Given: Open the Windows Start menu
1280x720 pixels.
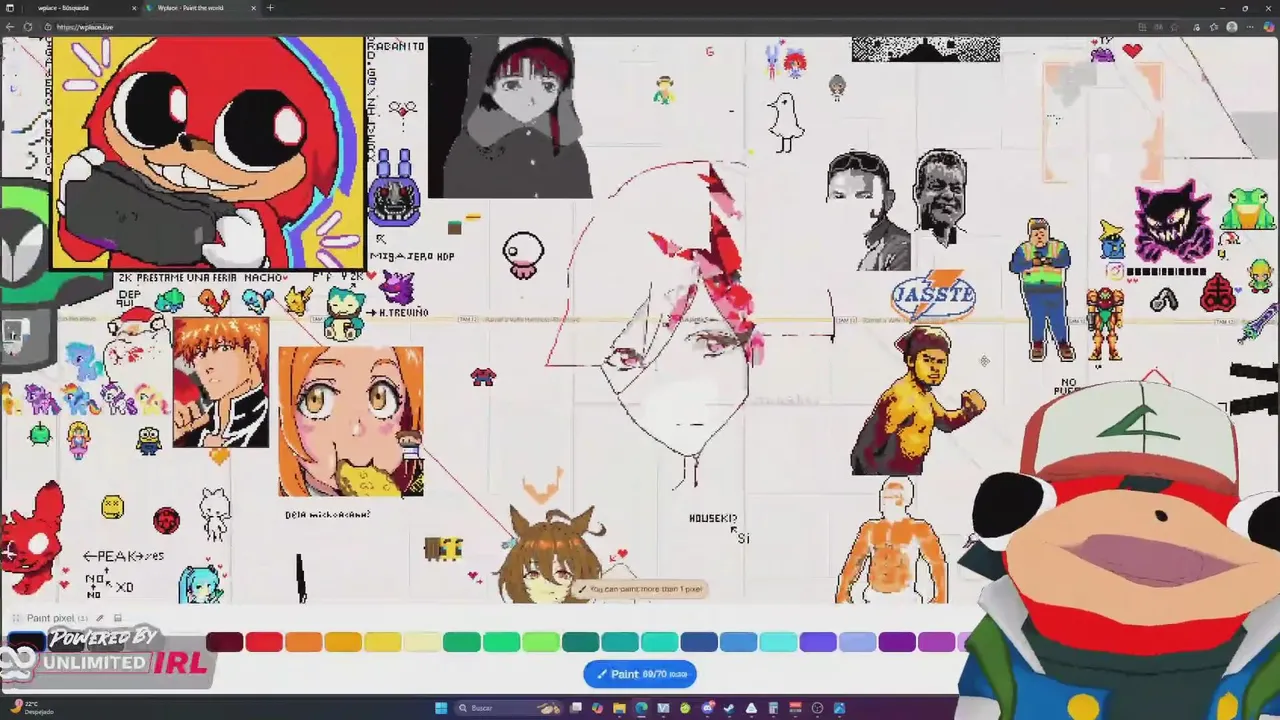Looking at the screenshot, I should coord(441,708).
